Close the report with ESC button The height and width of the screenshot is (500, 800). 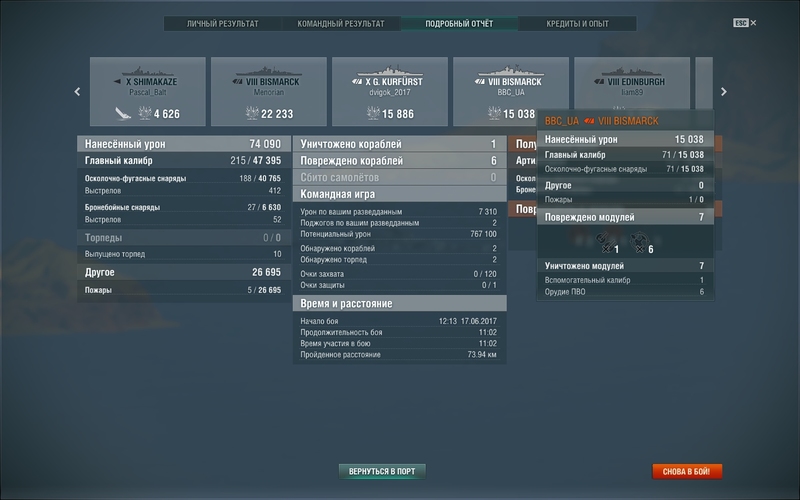click(744, 23)
